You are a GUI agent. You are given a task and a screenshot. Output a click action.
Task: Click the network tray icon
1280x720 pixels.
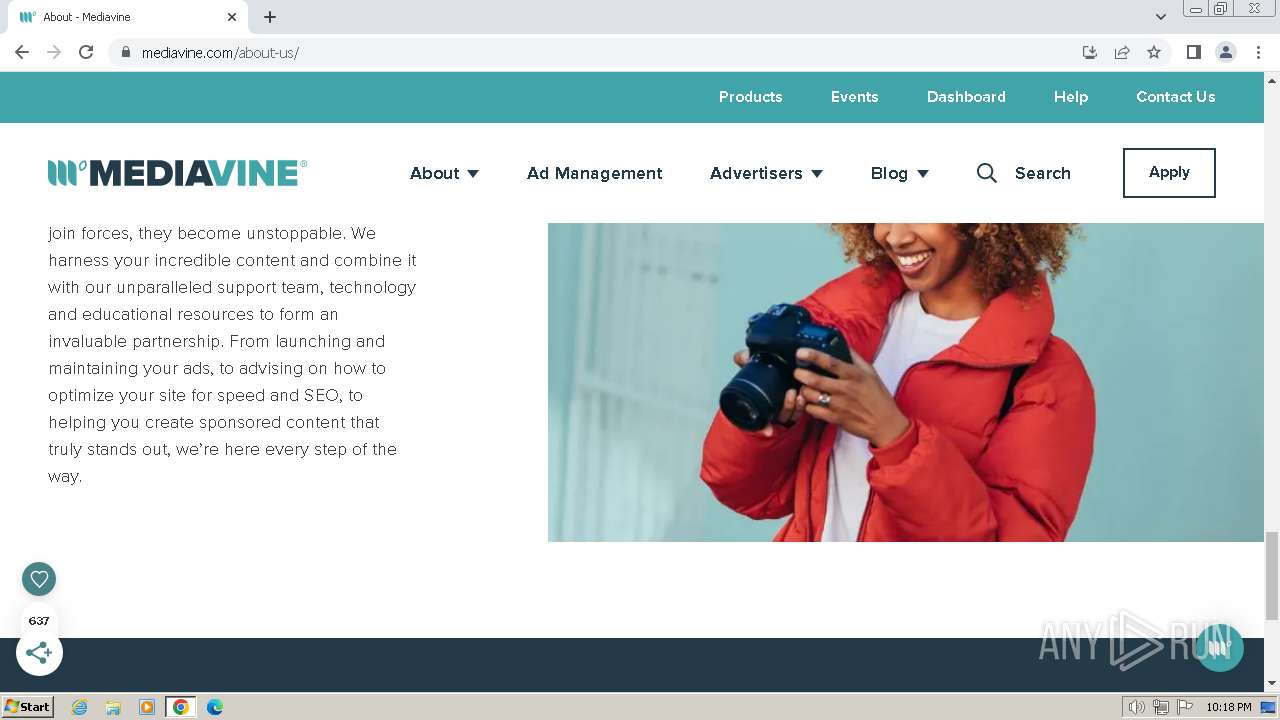click(x=1161, y=707)
